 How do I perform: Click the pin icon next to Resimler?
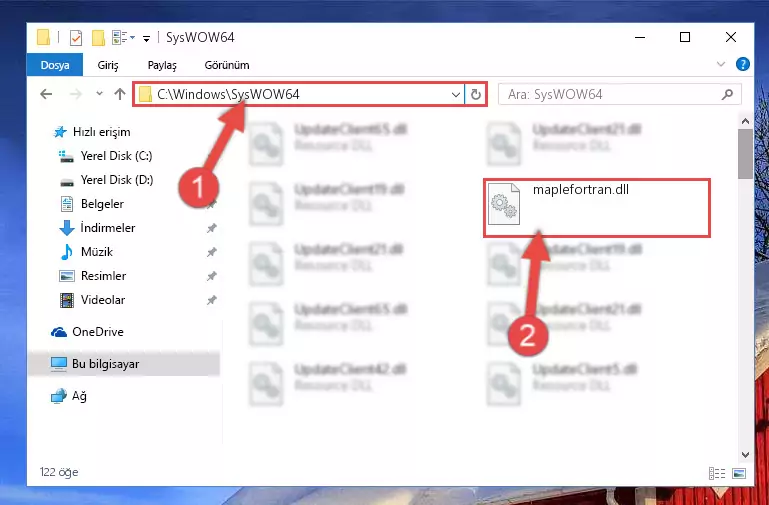click(211, 276)
